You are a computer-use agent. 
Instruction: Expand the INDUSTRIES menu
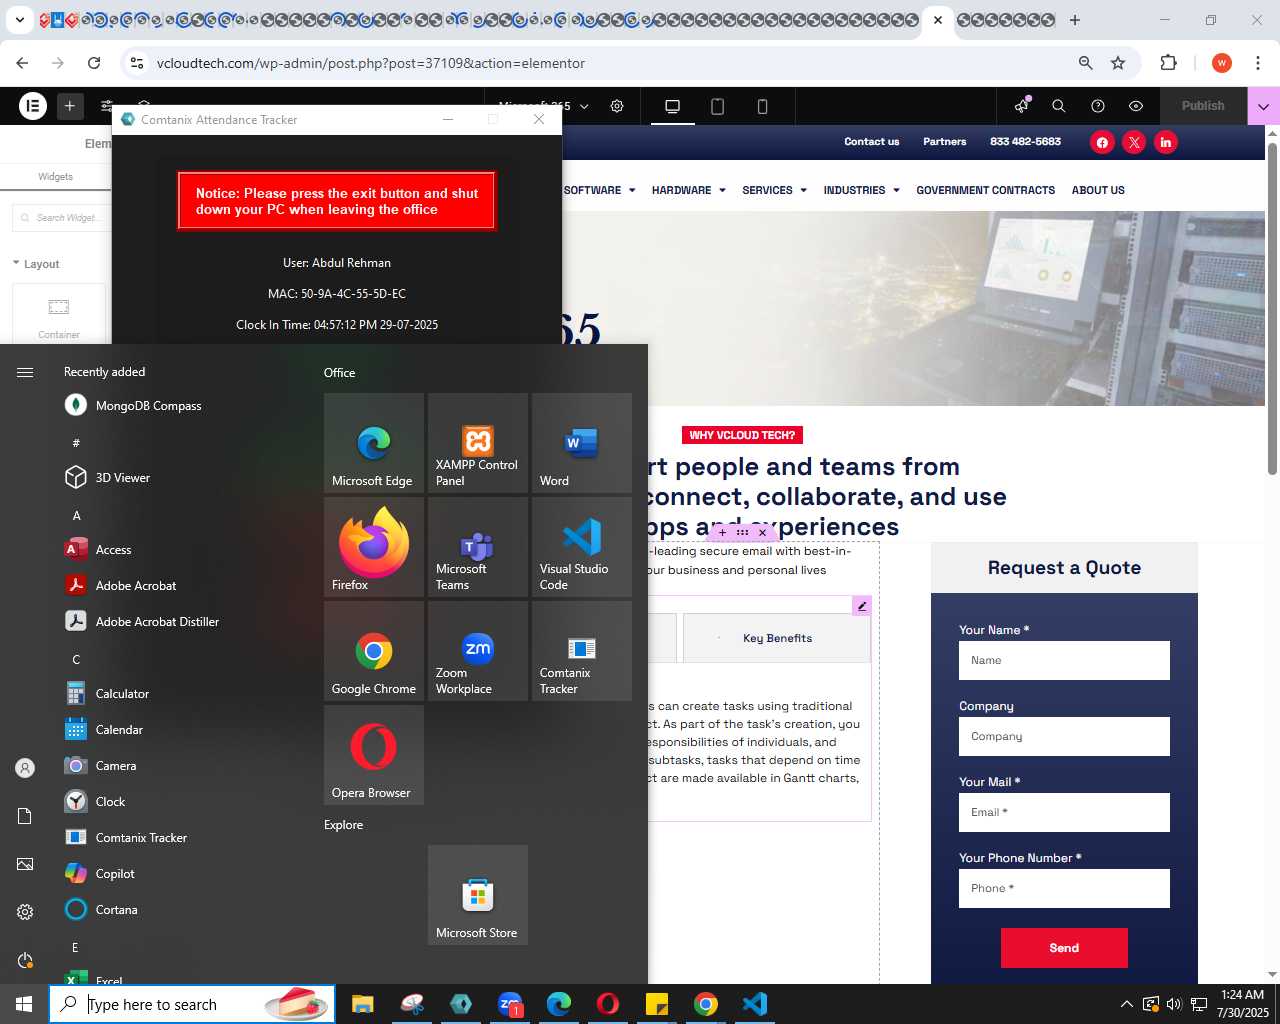pos(861,190)
